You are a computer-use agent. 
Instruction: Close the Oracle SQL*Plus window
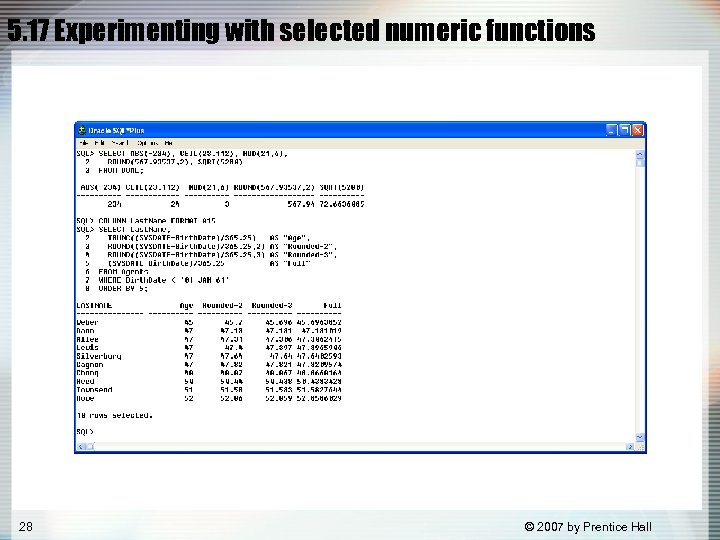coord(637,130)
